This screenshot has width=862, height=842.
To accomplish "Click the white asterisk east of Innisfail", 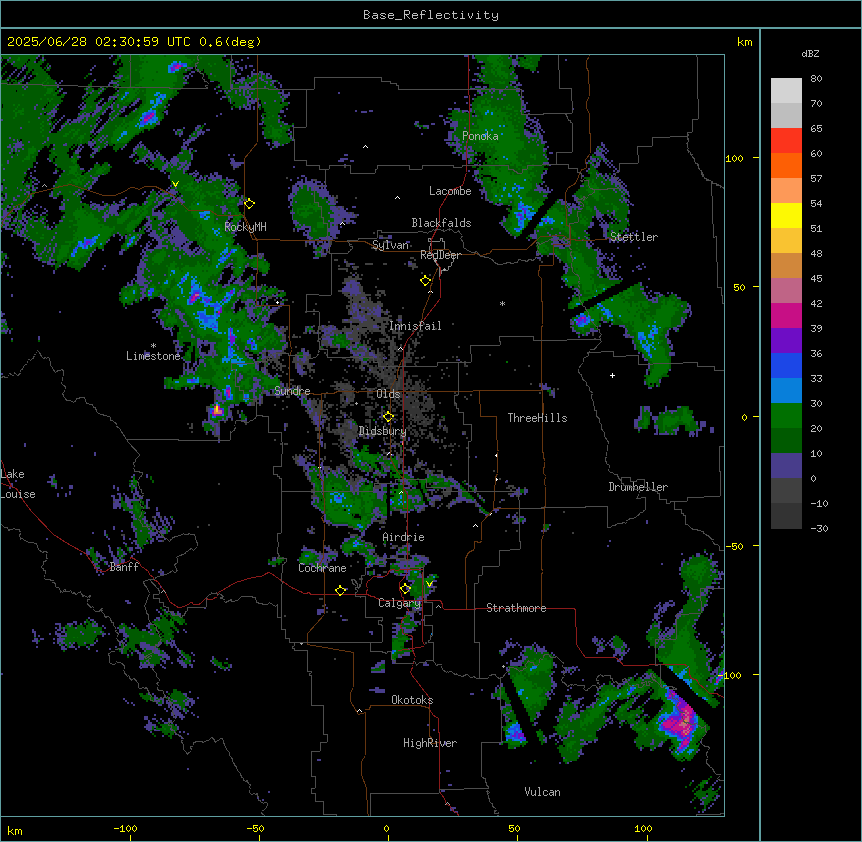I will click(x=502, y=303).
